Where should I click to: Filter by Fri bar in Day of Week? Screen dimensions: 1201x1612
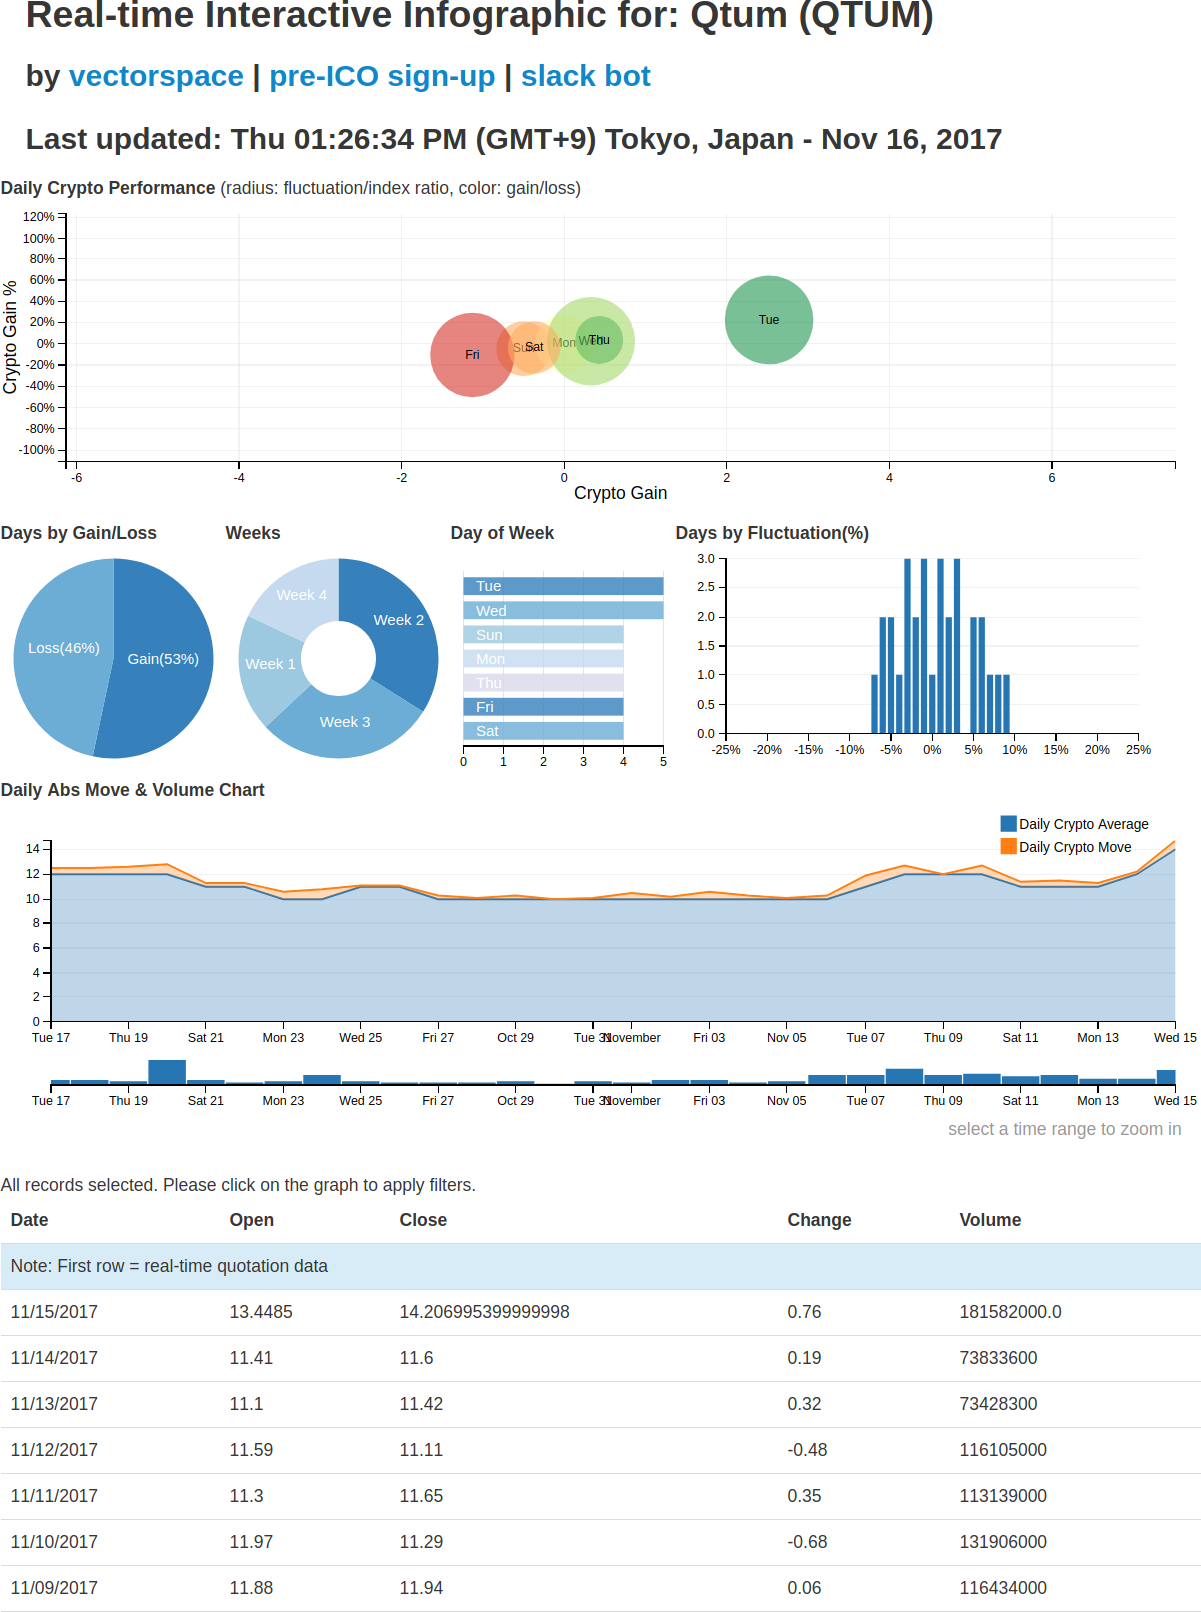[x=543, y=706]
